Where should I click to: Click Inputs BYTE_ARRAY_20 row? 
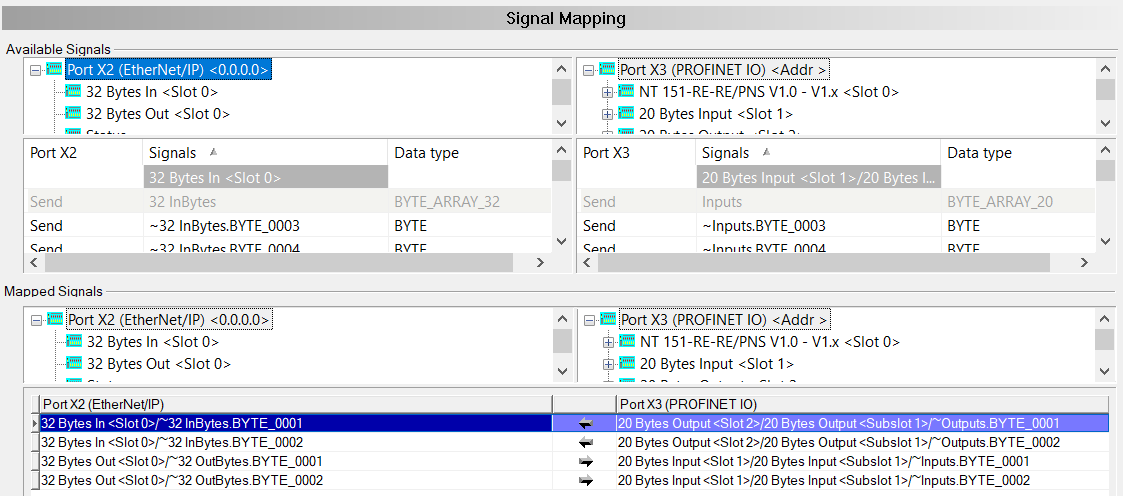(836, 202)
